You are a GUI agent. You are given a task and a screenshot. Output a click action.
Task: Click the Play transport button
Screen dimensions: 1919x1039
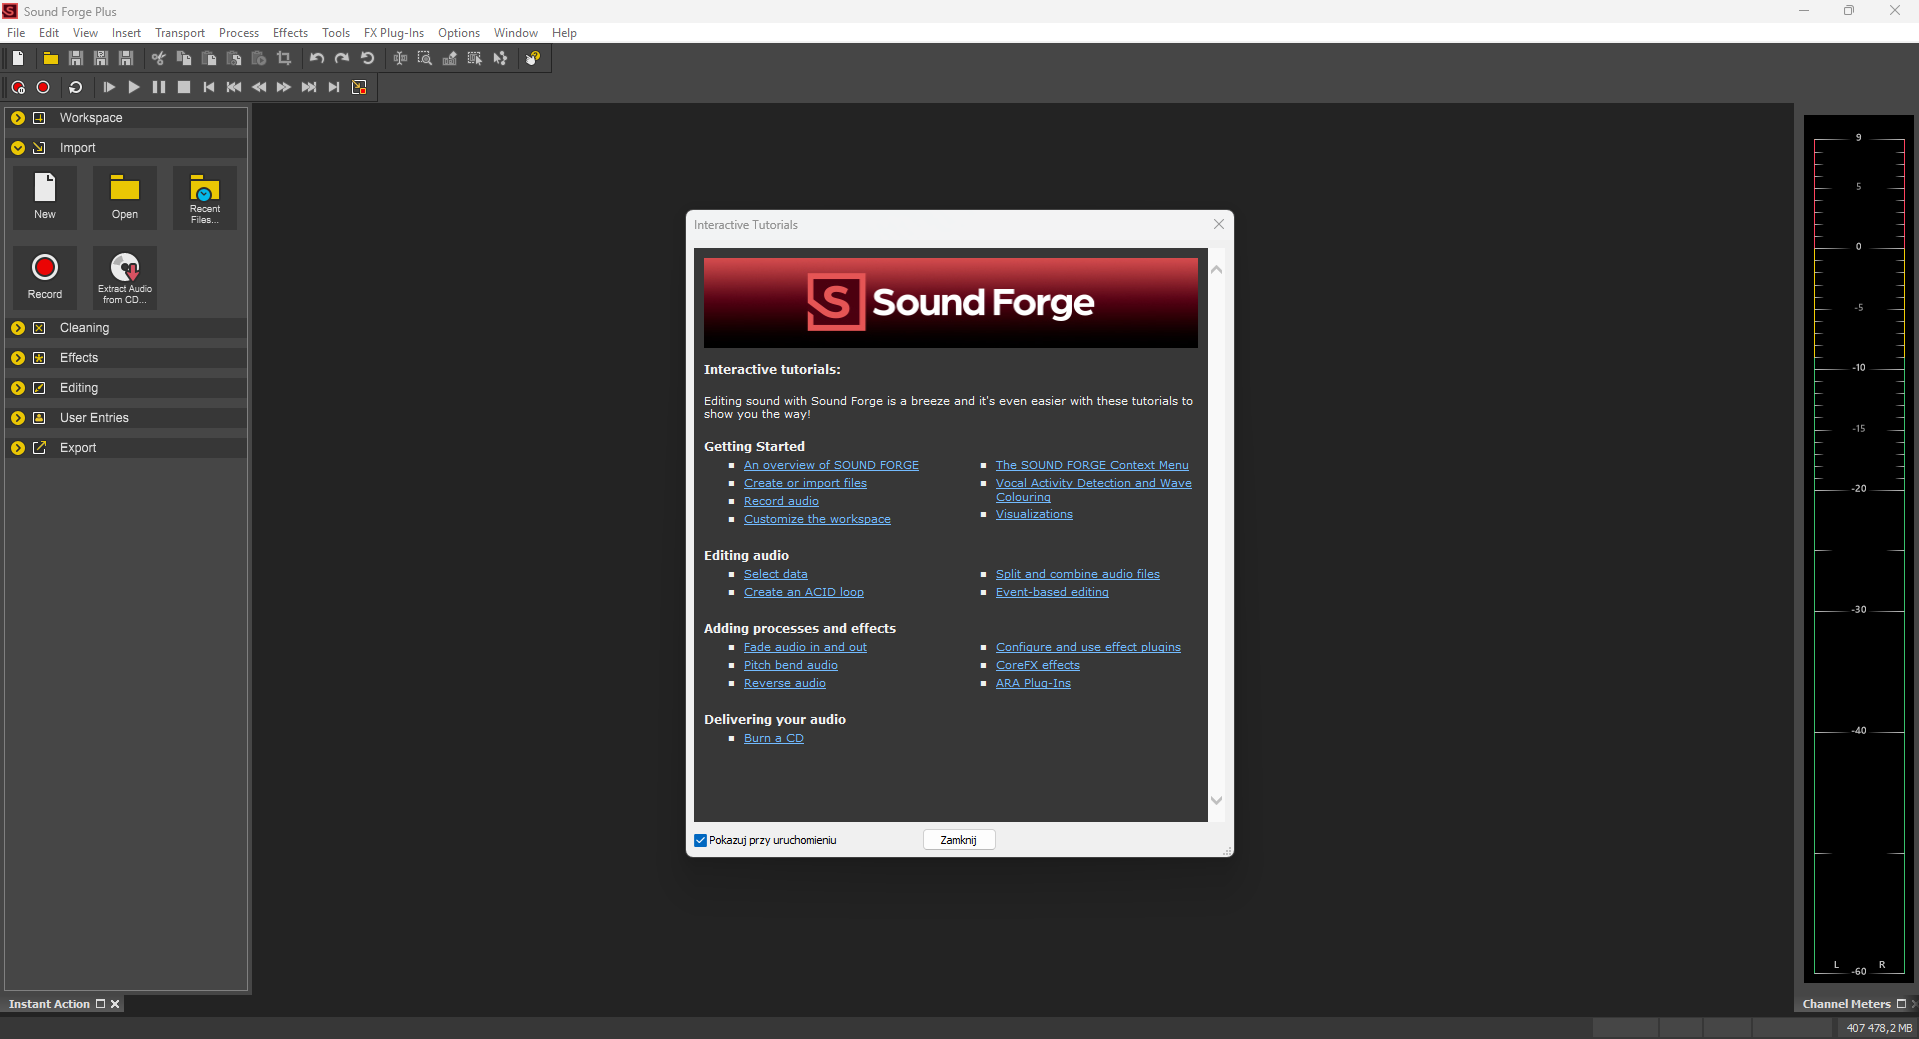coord(134,87)
